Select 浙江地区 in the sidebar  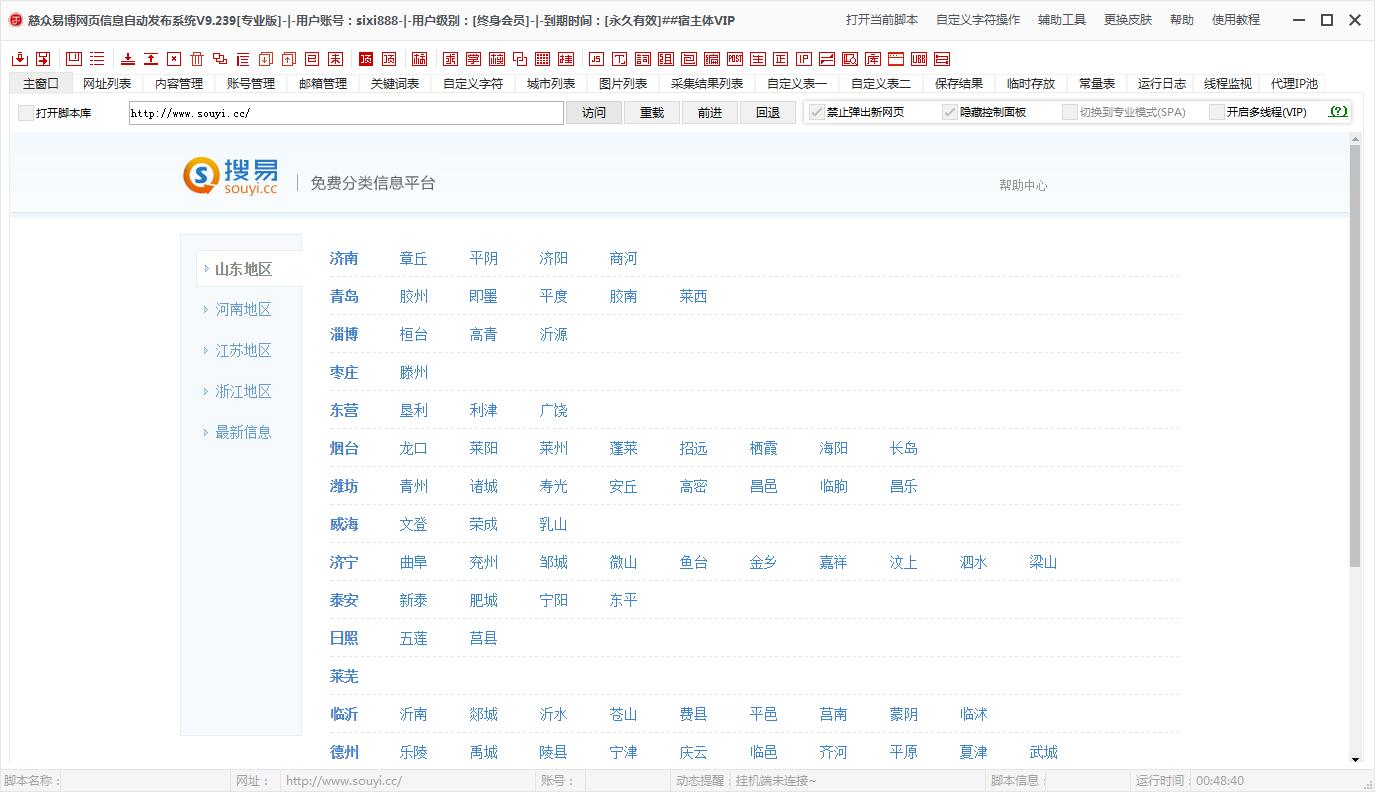243,392
